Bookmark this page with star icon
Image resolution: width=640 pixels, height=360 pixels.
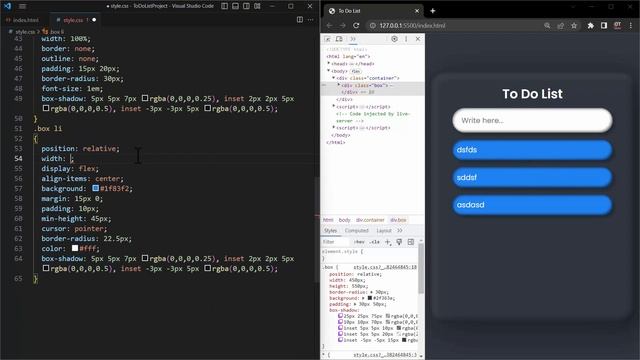click(574, 25)
